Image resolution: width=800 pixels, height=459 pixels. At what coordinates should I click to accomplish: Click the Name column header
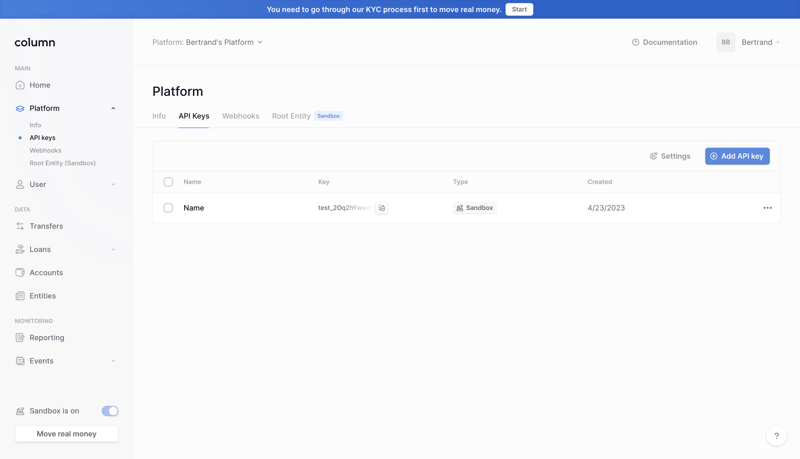(x=192, y=182)
